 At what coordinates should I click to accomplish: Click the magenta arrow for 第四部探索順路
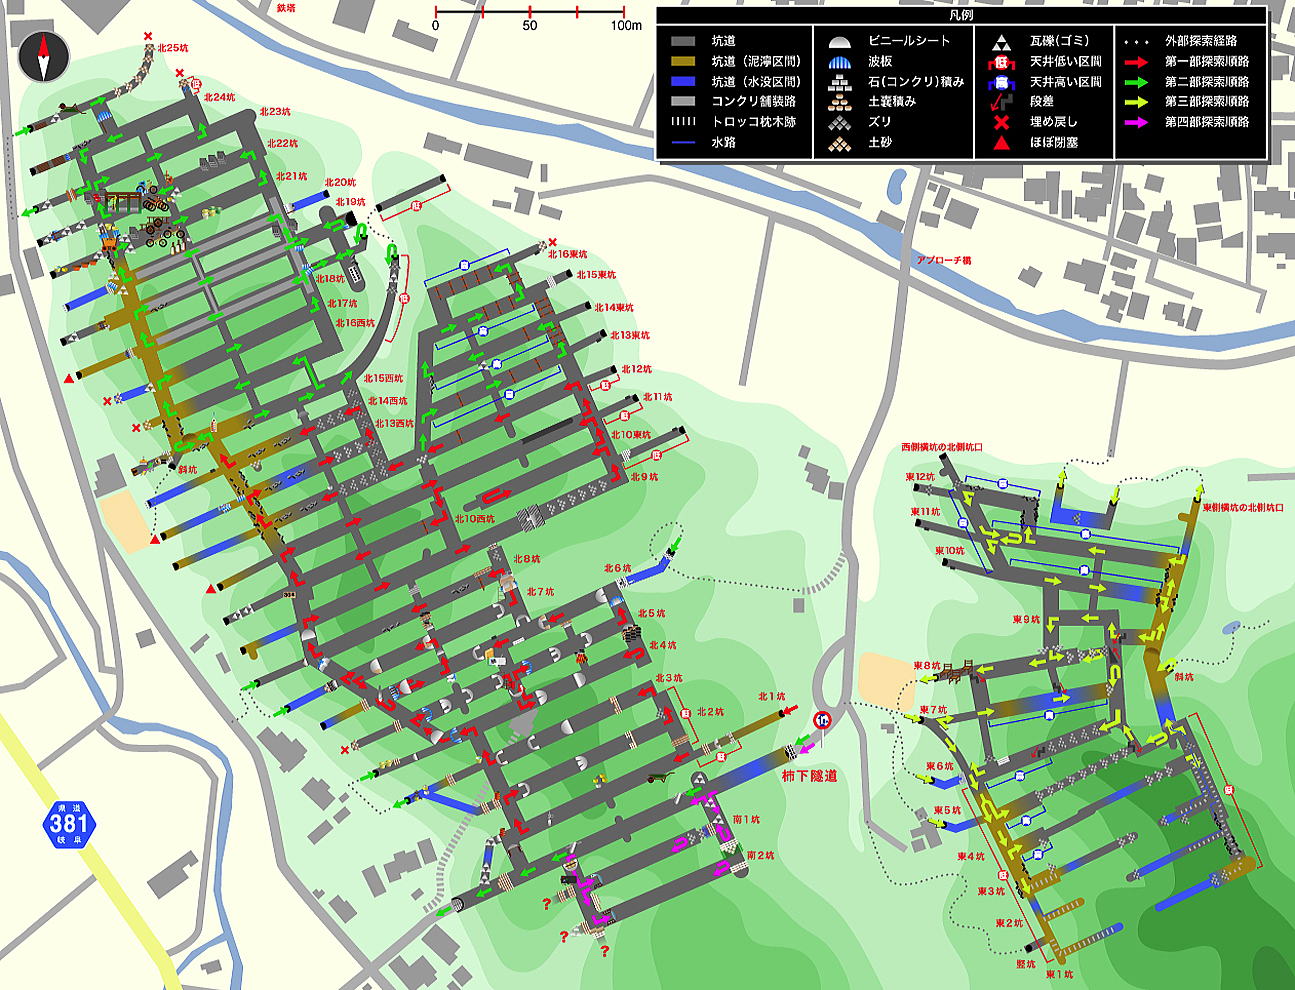click(x=1138, y=122)
